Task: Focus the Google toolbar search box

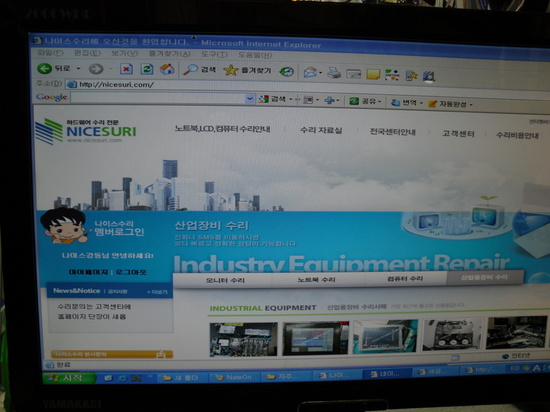Action: tap(158, 98)
